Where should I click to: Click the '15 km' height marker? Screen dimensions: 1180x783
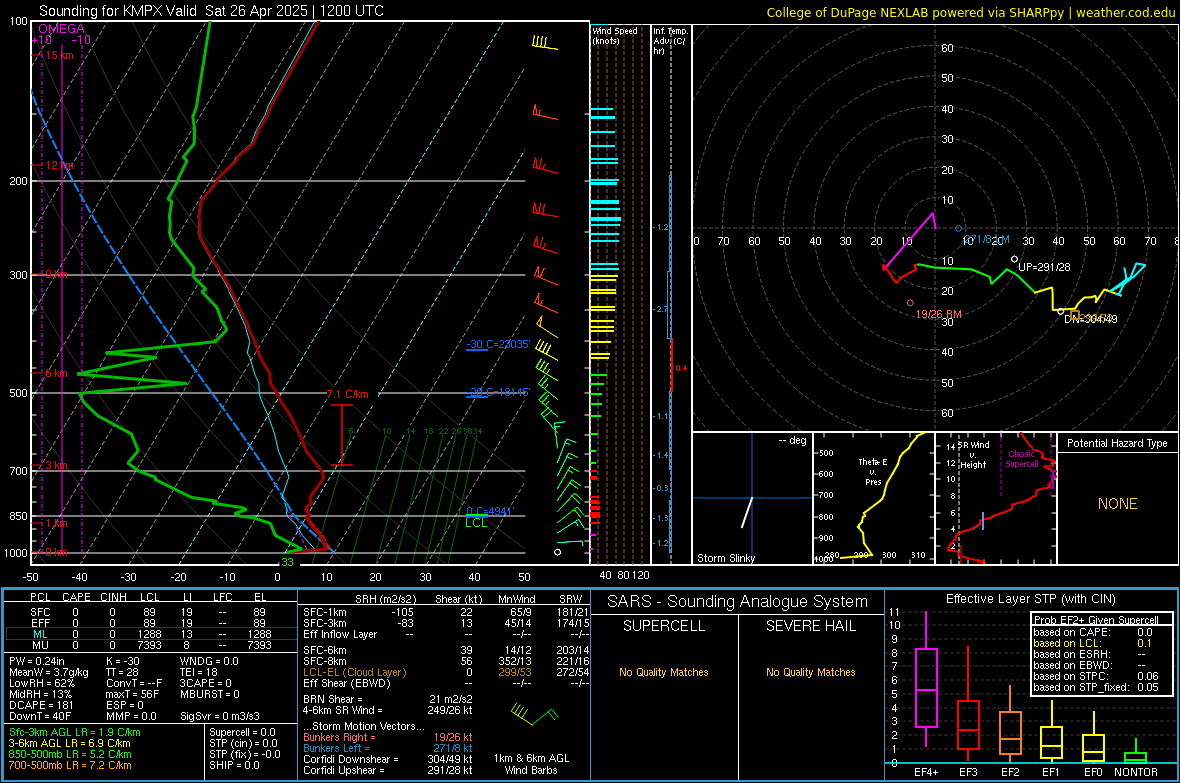pyautogui.click(x=59, y=55)
